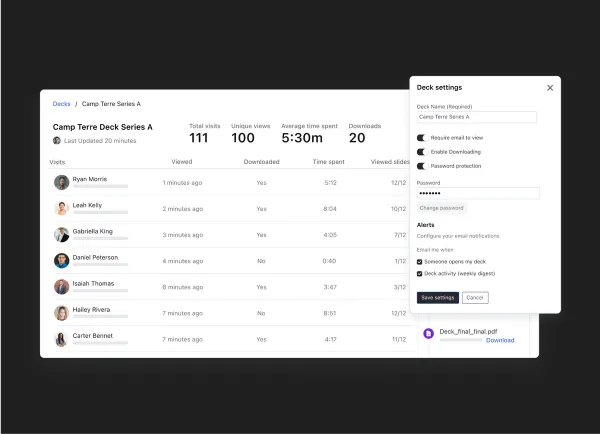Image resolution: width=600 pixels, height=434 pixels.
Task: Click the Viewed slides column header
Action: (390, 162)
